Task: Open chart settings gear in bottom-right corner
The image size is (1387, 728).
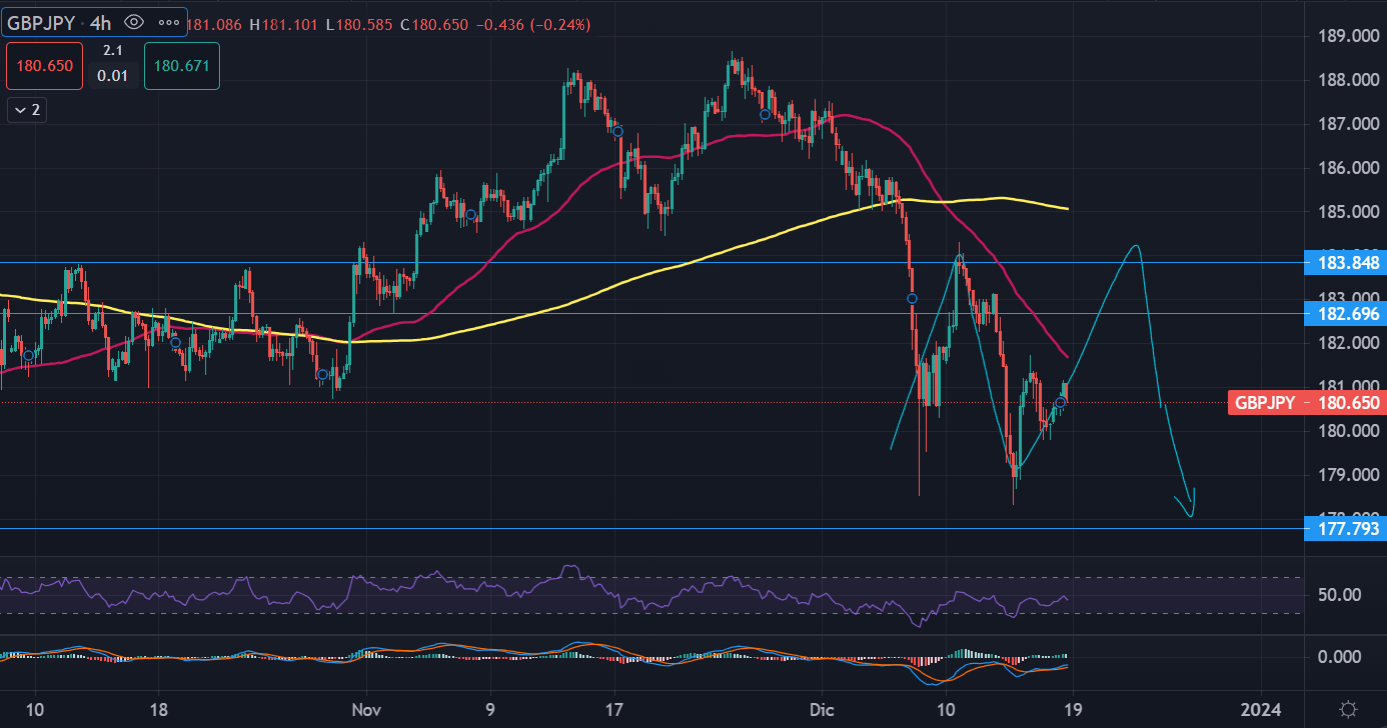Action: [1347, 709]
